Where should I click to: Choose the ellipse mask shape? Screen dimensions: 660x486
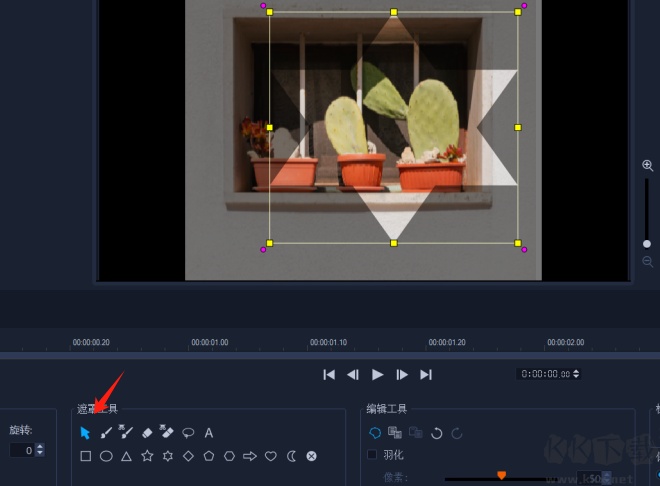click(106, 456)
